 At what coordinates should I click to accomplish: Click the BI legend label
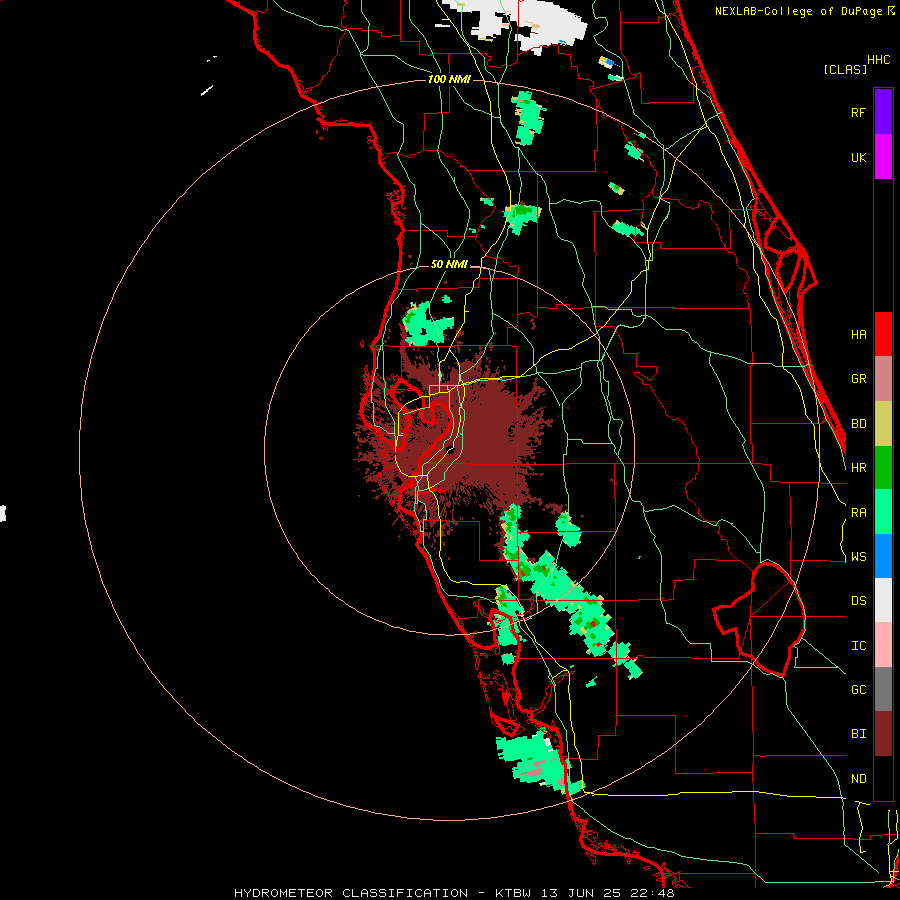[x=858, y=734]
